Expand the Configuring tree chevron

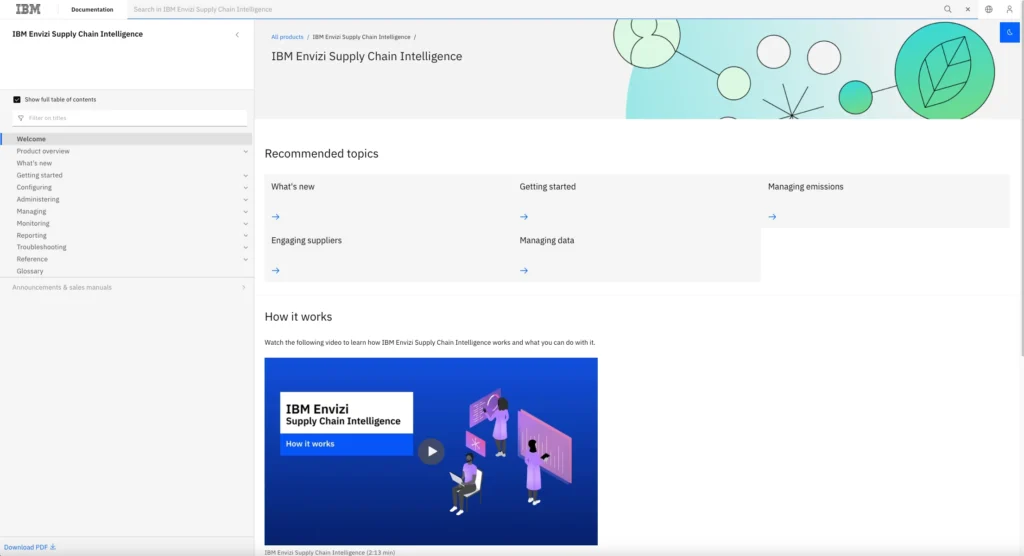tap(245, 188)
